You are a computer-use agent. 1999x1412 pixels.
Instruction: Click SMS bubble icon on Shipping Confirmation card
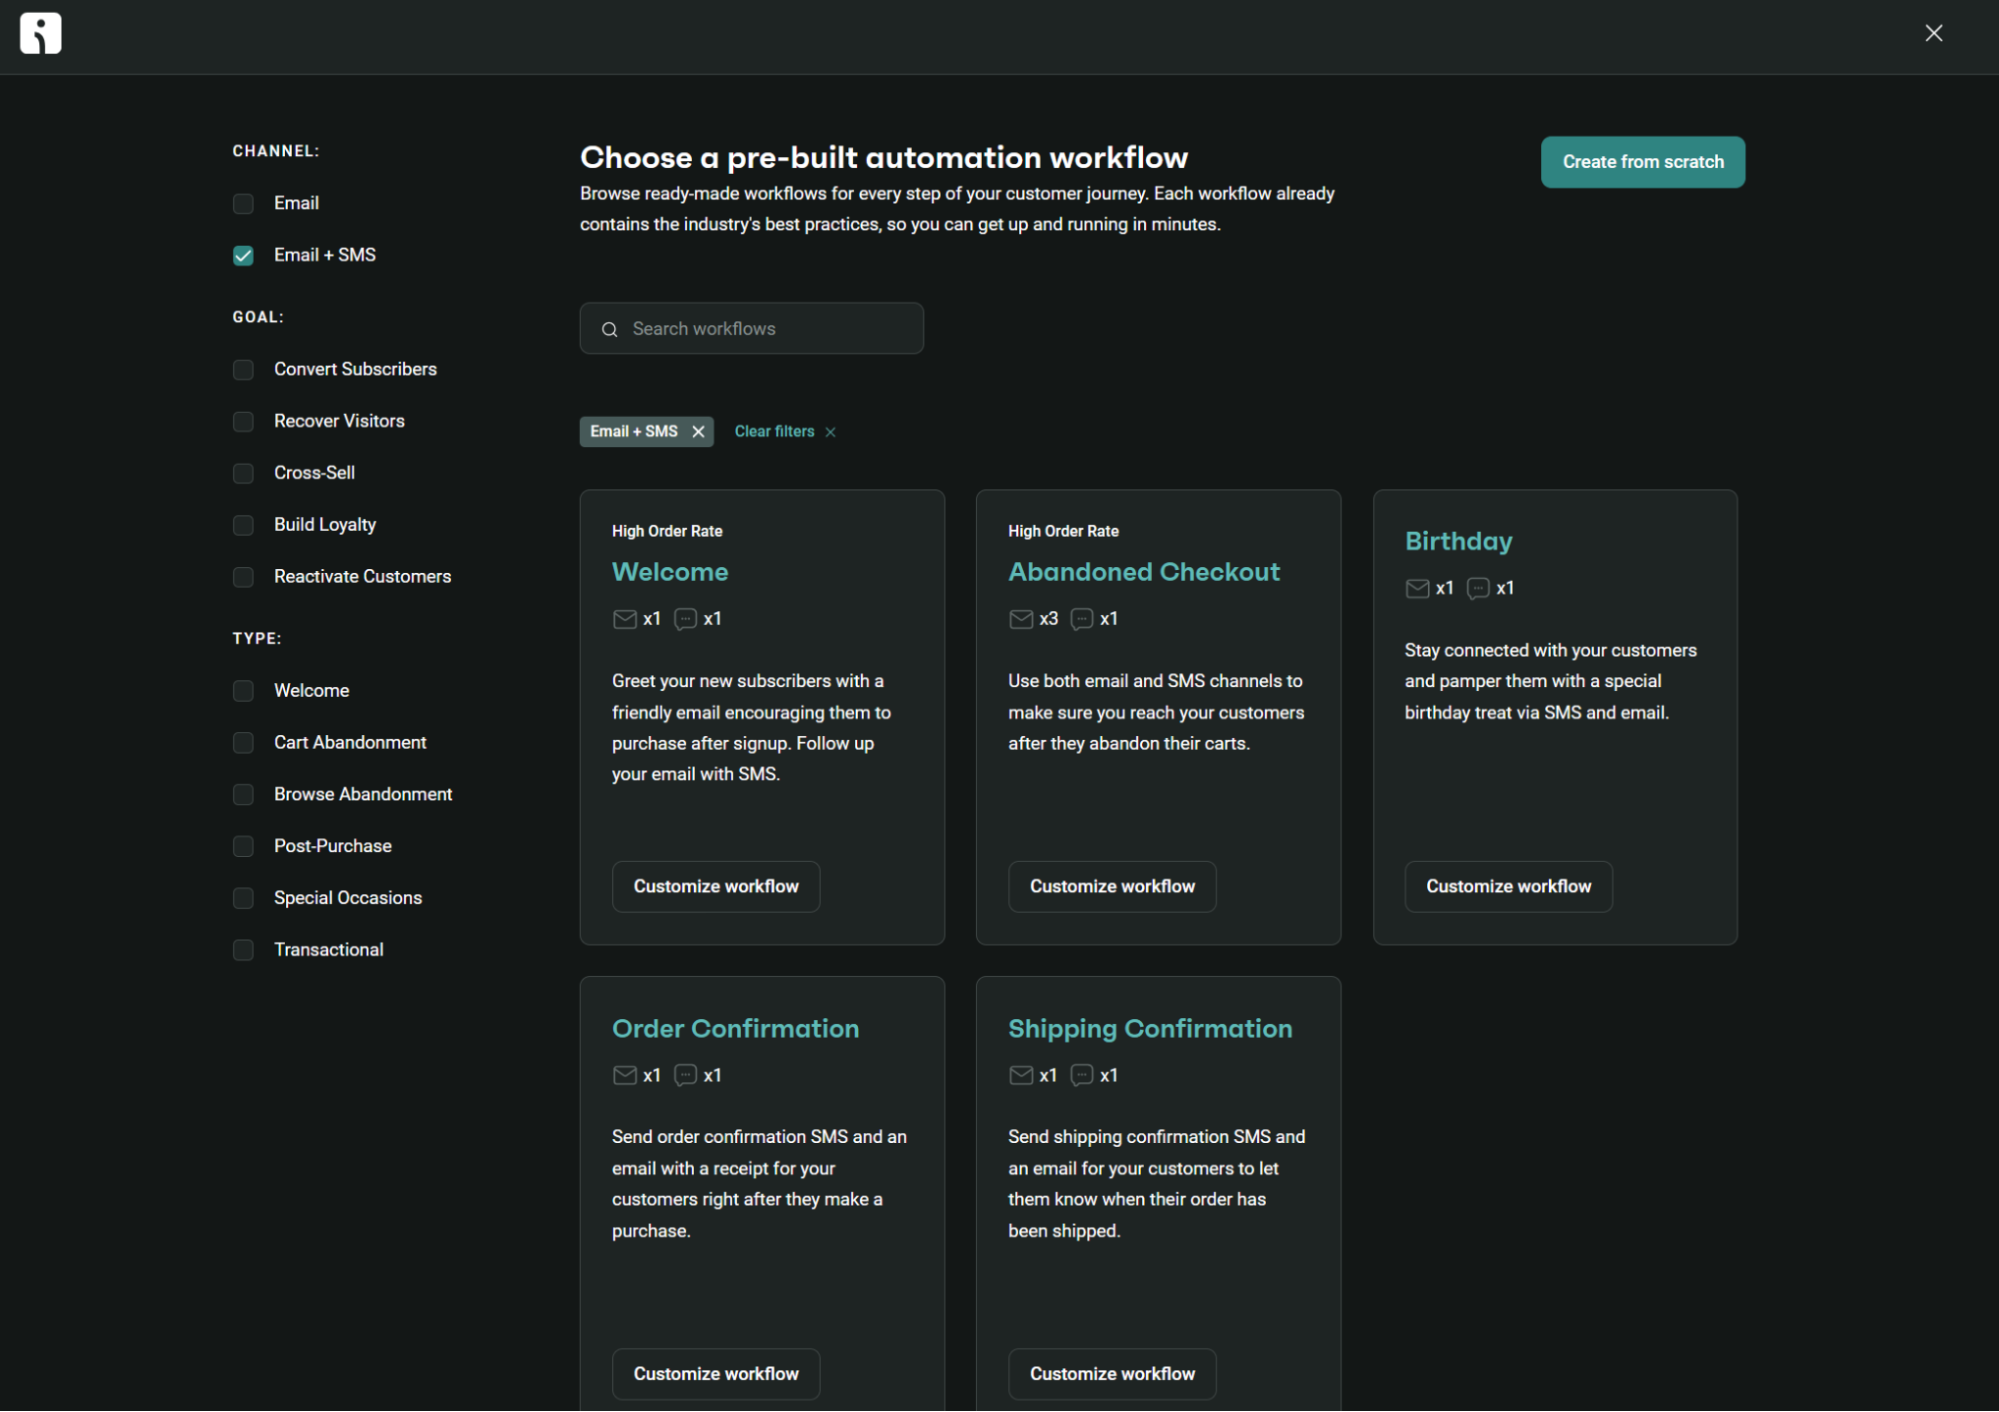(1081, 1075)
